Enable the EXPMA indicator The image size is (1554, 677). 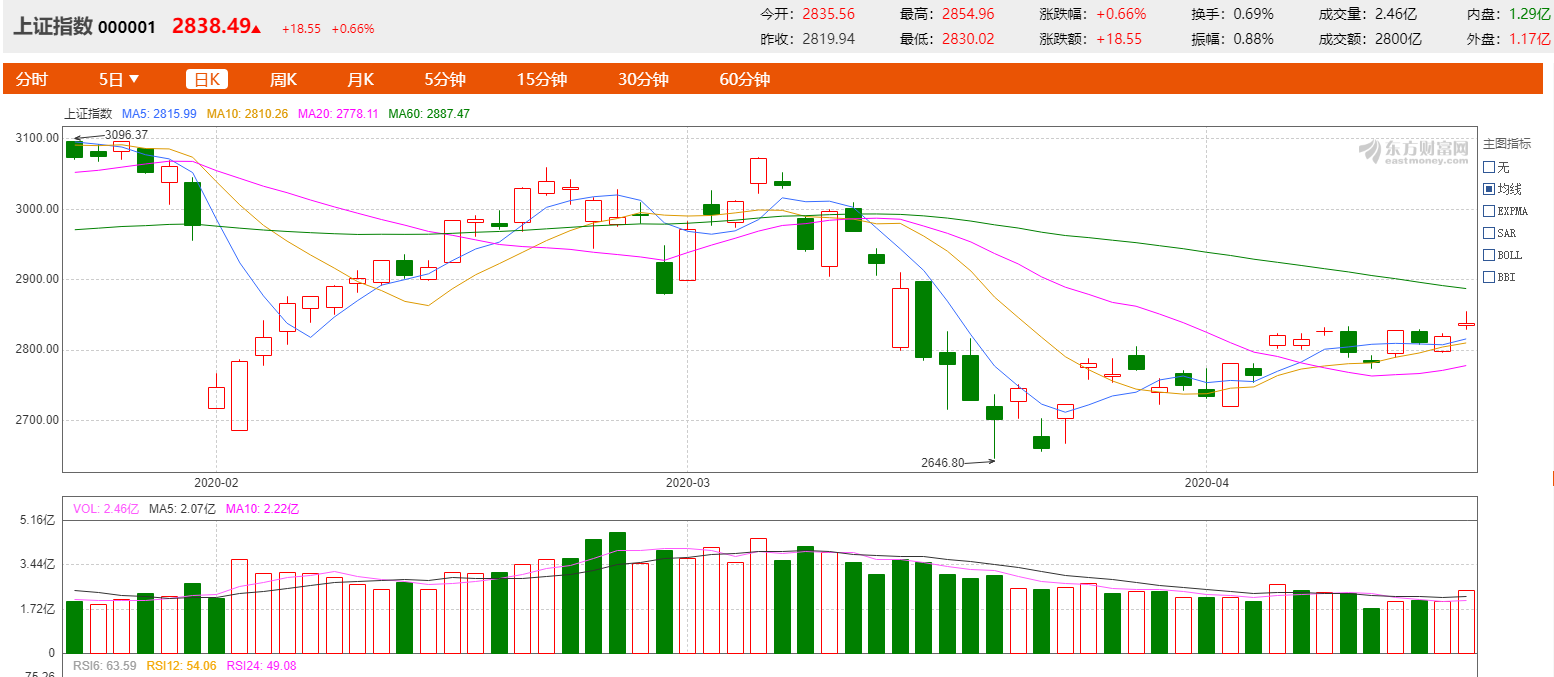[1489, 211]
